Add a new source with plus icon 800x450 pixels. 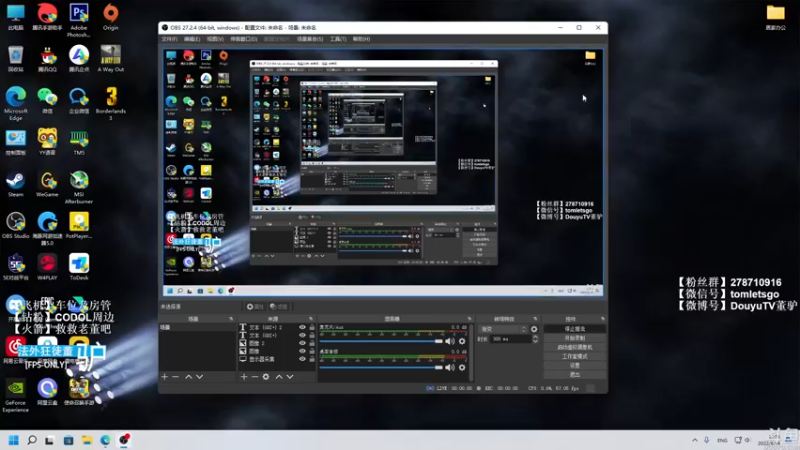pyautogui.click(x=244, y=377)
